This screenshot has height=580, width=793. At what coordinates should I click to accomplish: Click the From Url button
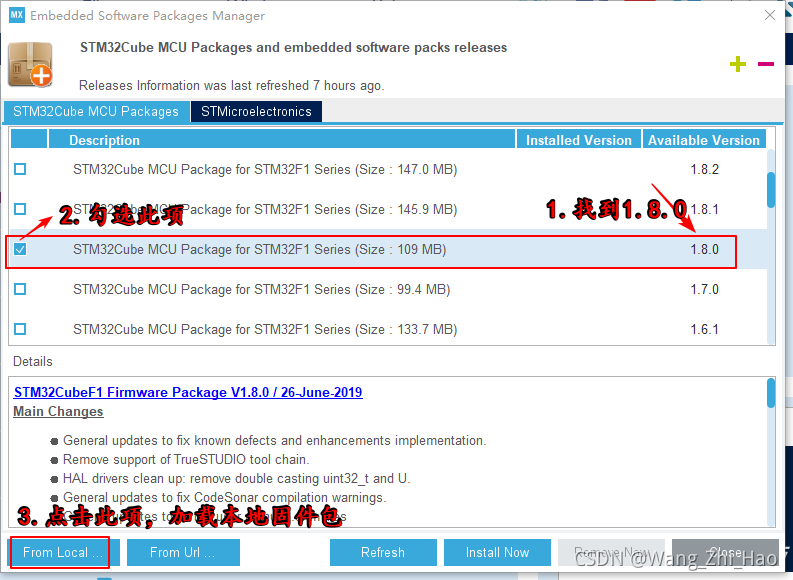183,552
